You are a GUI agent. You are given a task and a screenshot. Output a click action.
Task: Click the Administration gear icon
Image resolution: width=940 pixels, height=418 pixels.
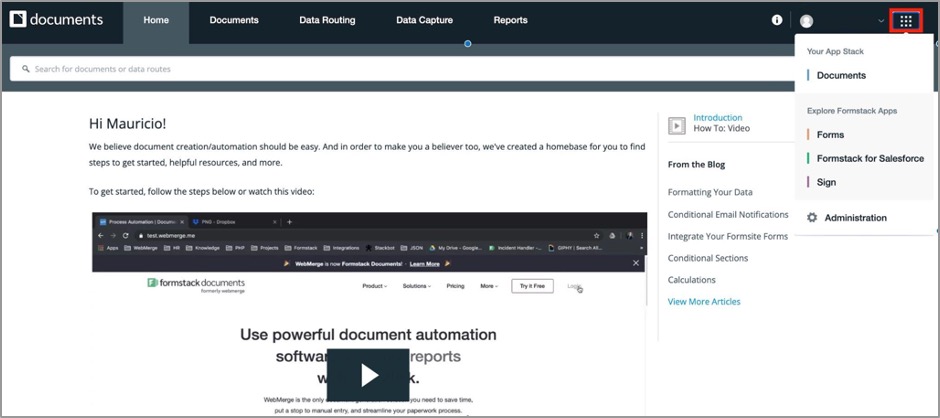(812, 218)
